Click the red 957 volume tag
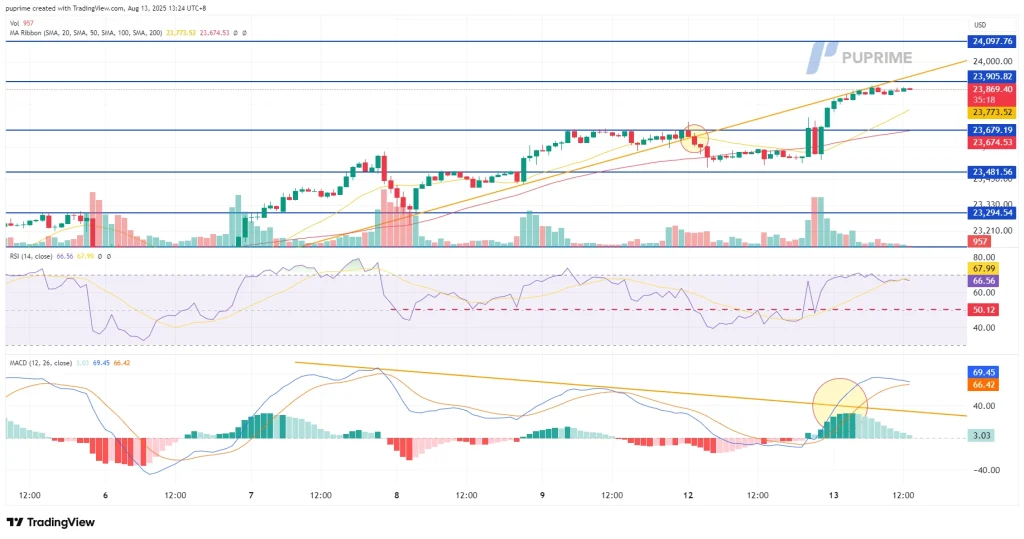This screenshot has width=1024, height=539. coord(980,242)
